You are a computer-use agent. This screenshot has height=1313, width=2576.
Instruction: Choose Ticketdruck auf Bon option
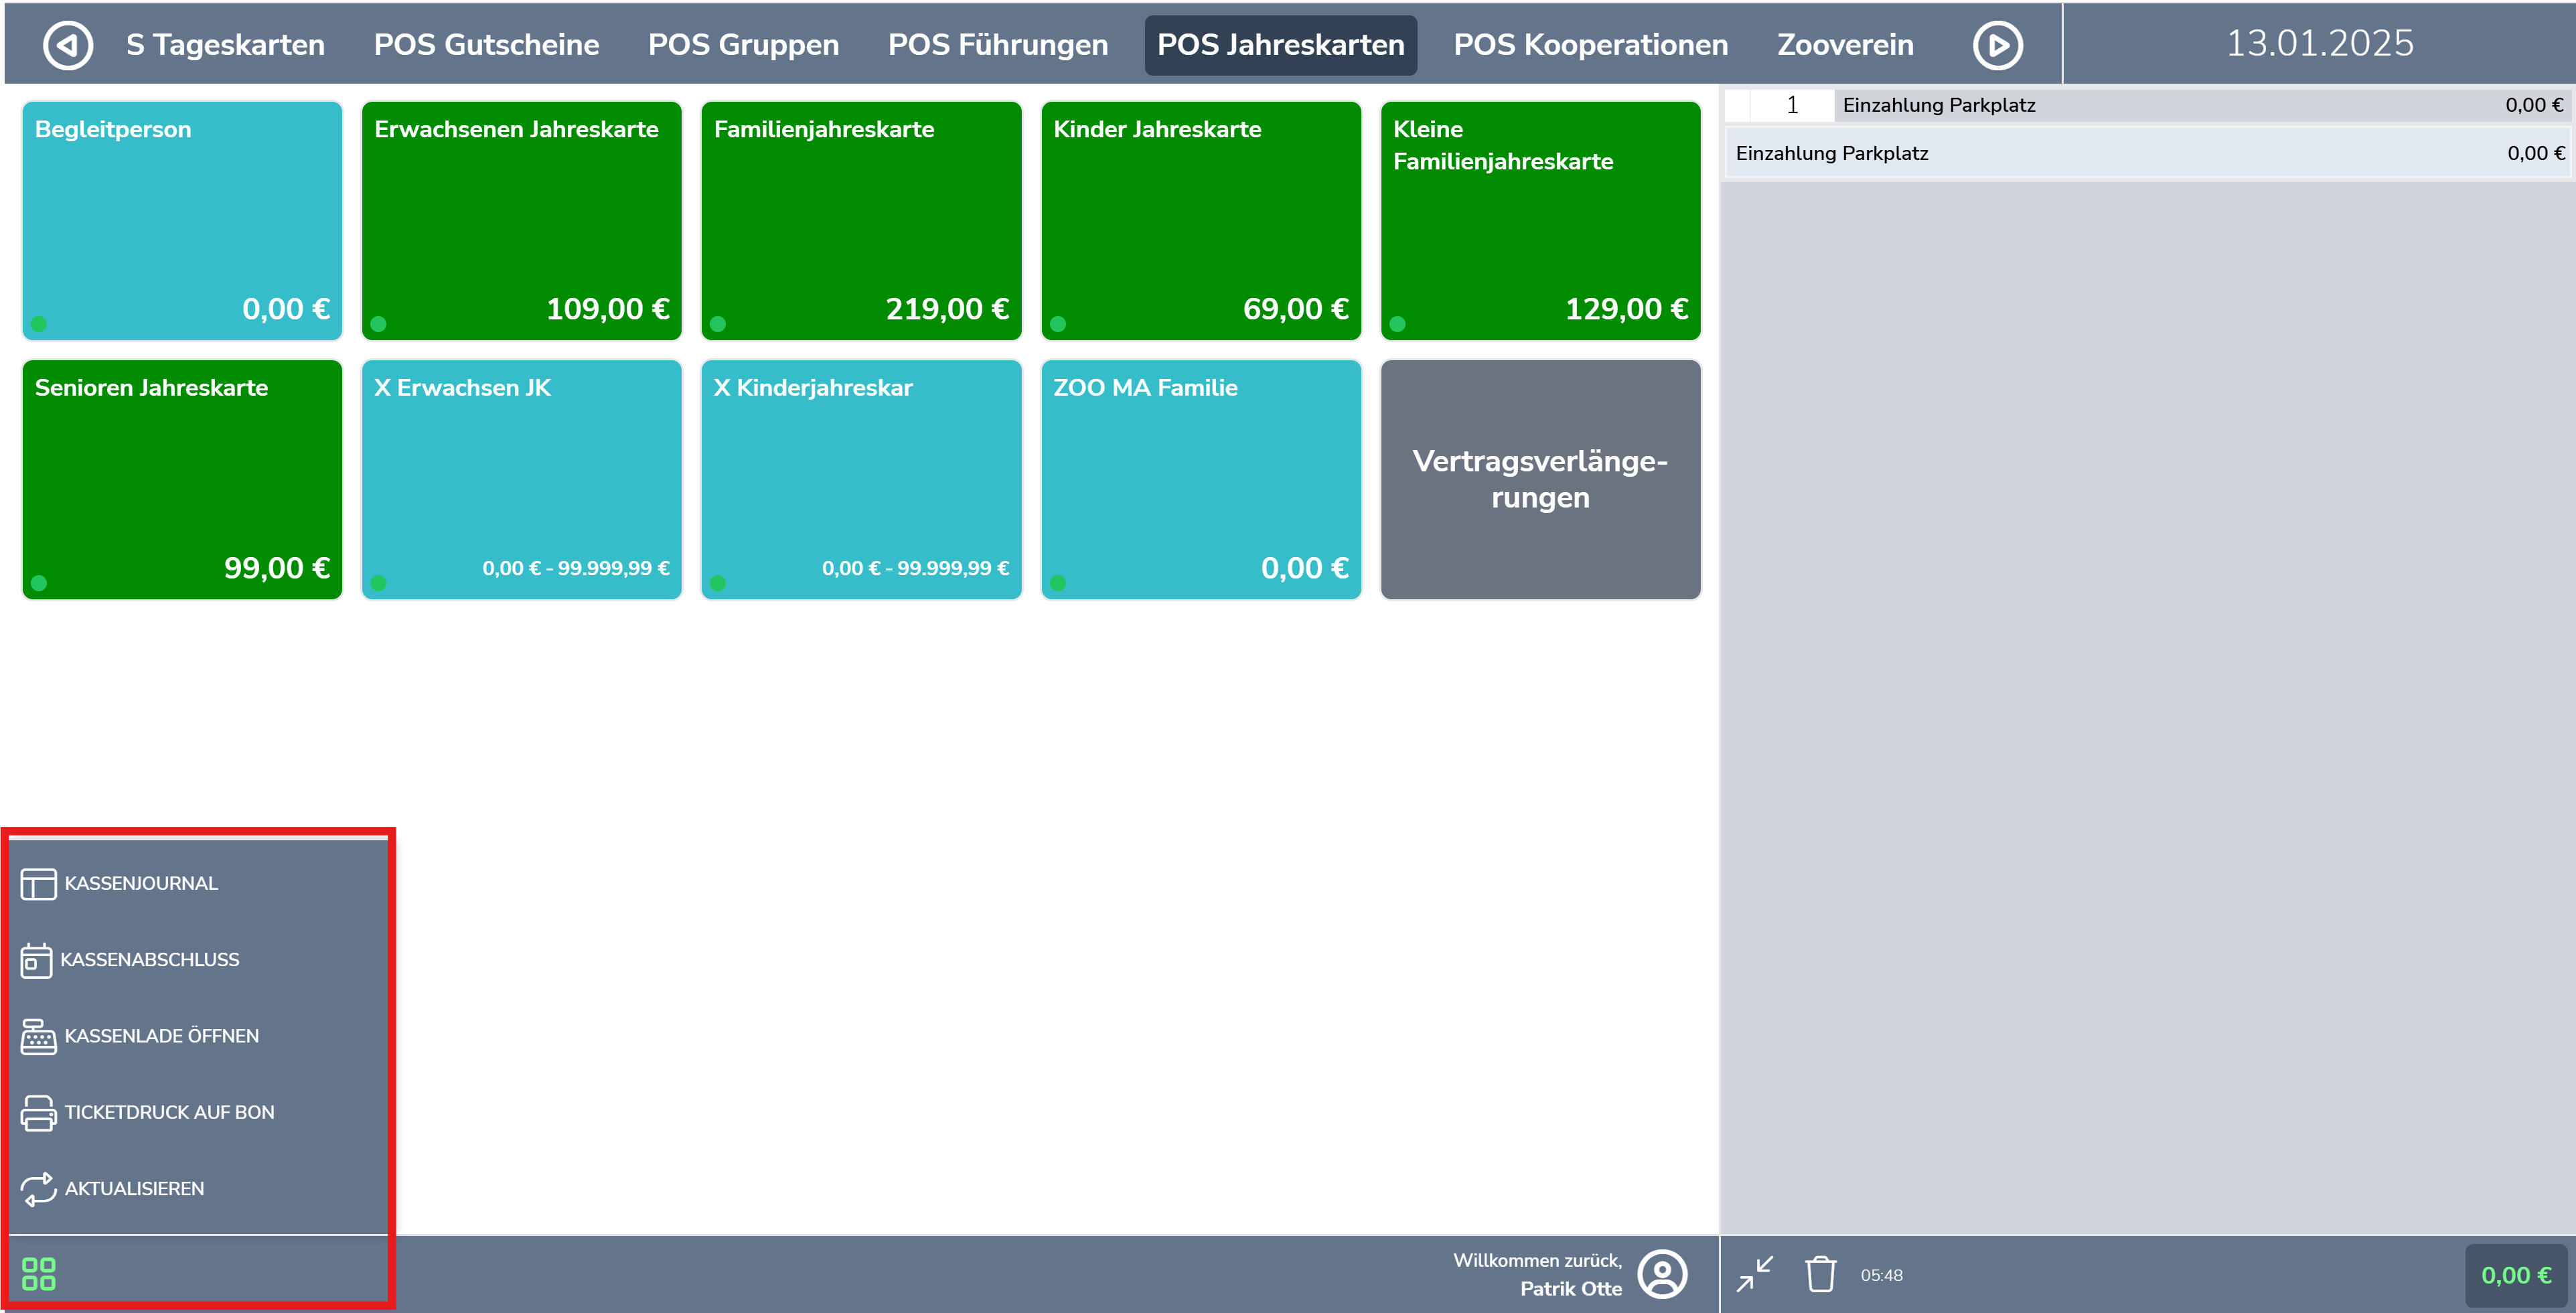coord(168,1112)
